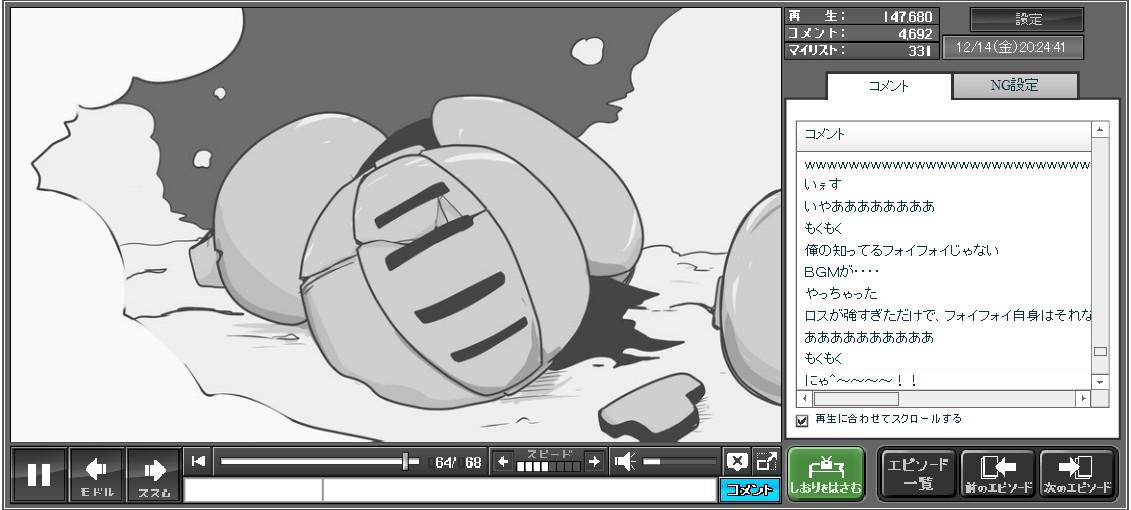The image size is (1131, 510).
Task: Pause the video playback
Action: pos(39,474)
